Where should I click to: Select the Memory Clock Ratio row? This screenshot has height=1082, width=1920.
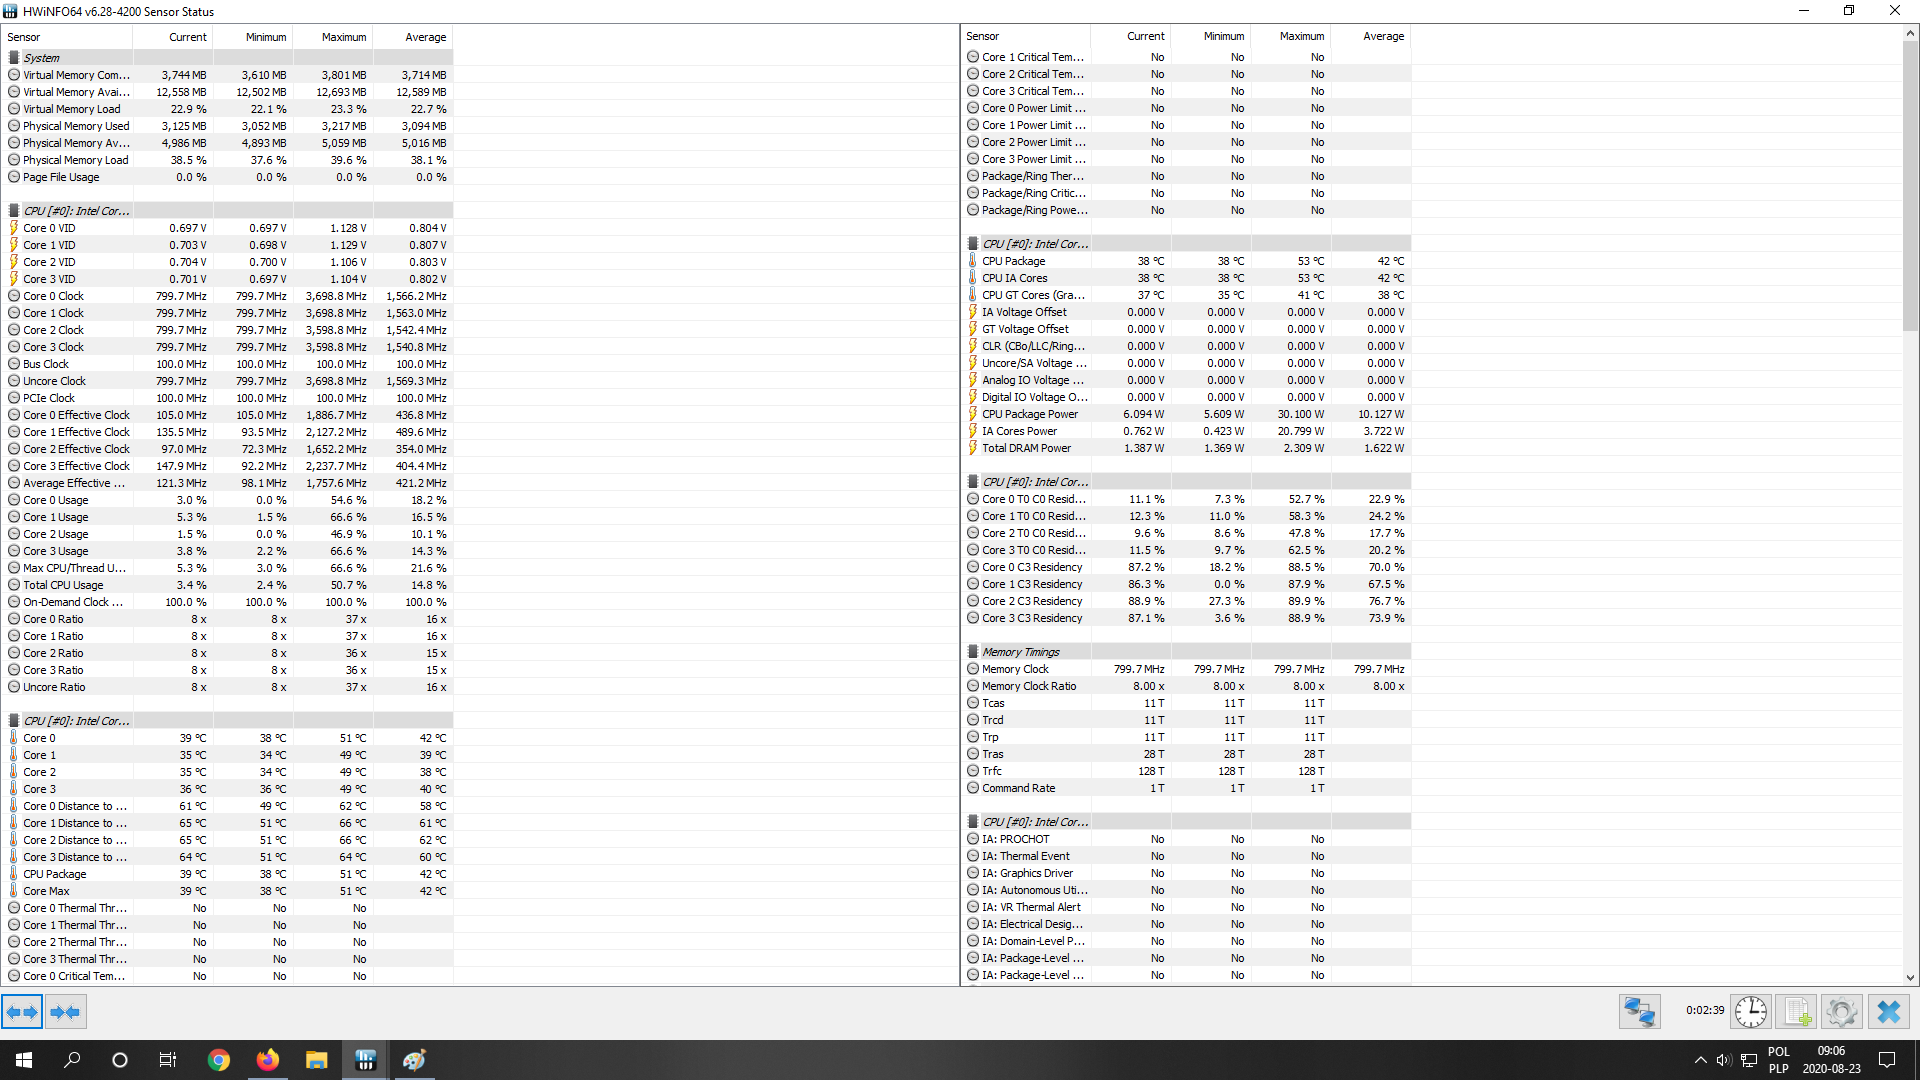[1186, 686]
